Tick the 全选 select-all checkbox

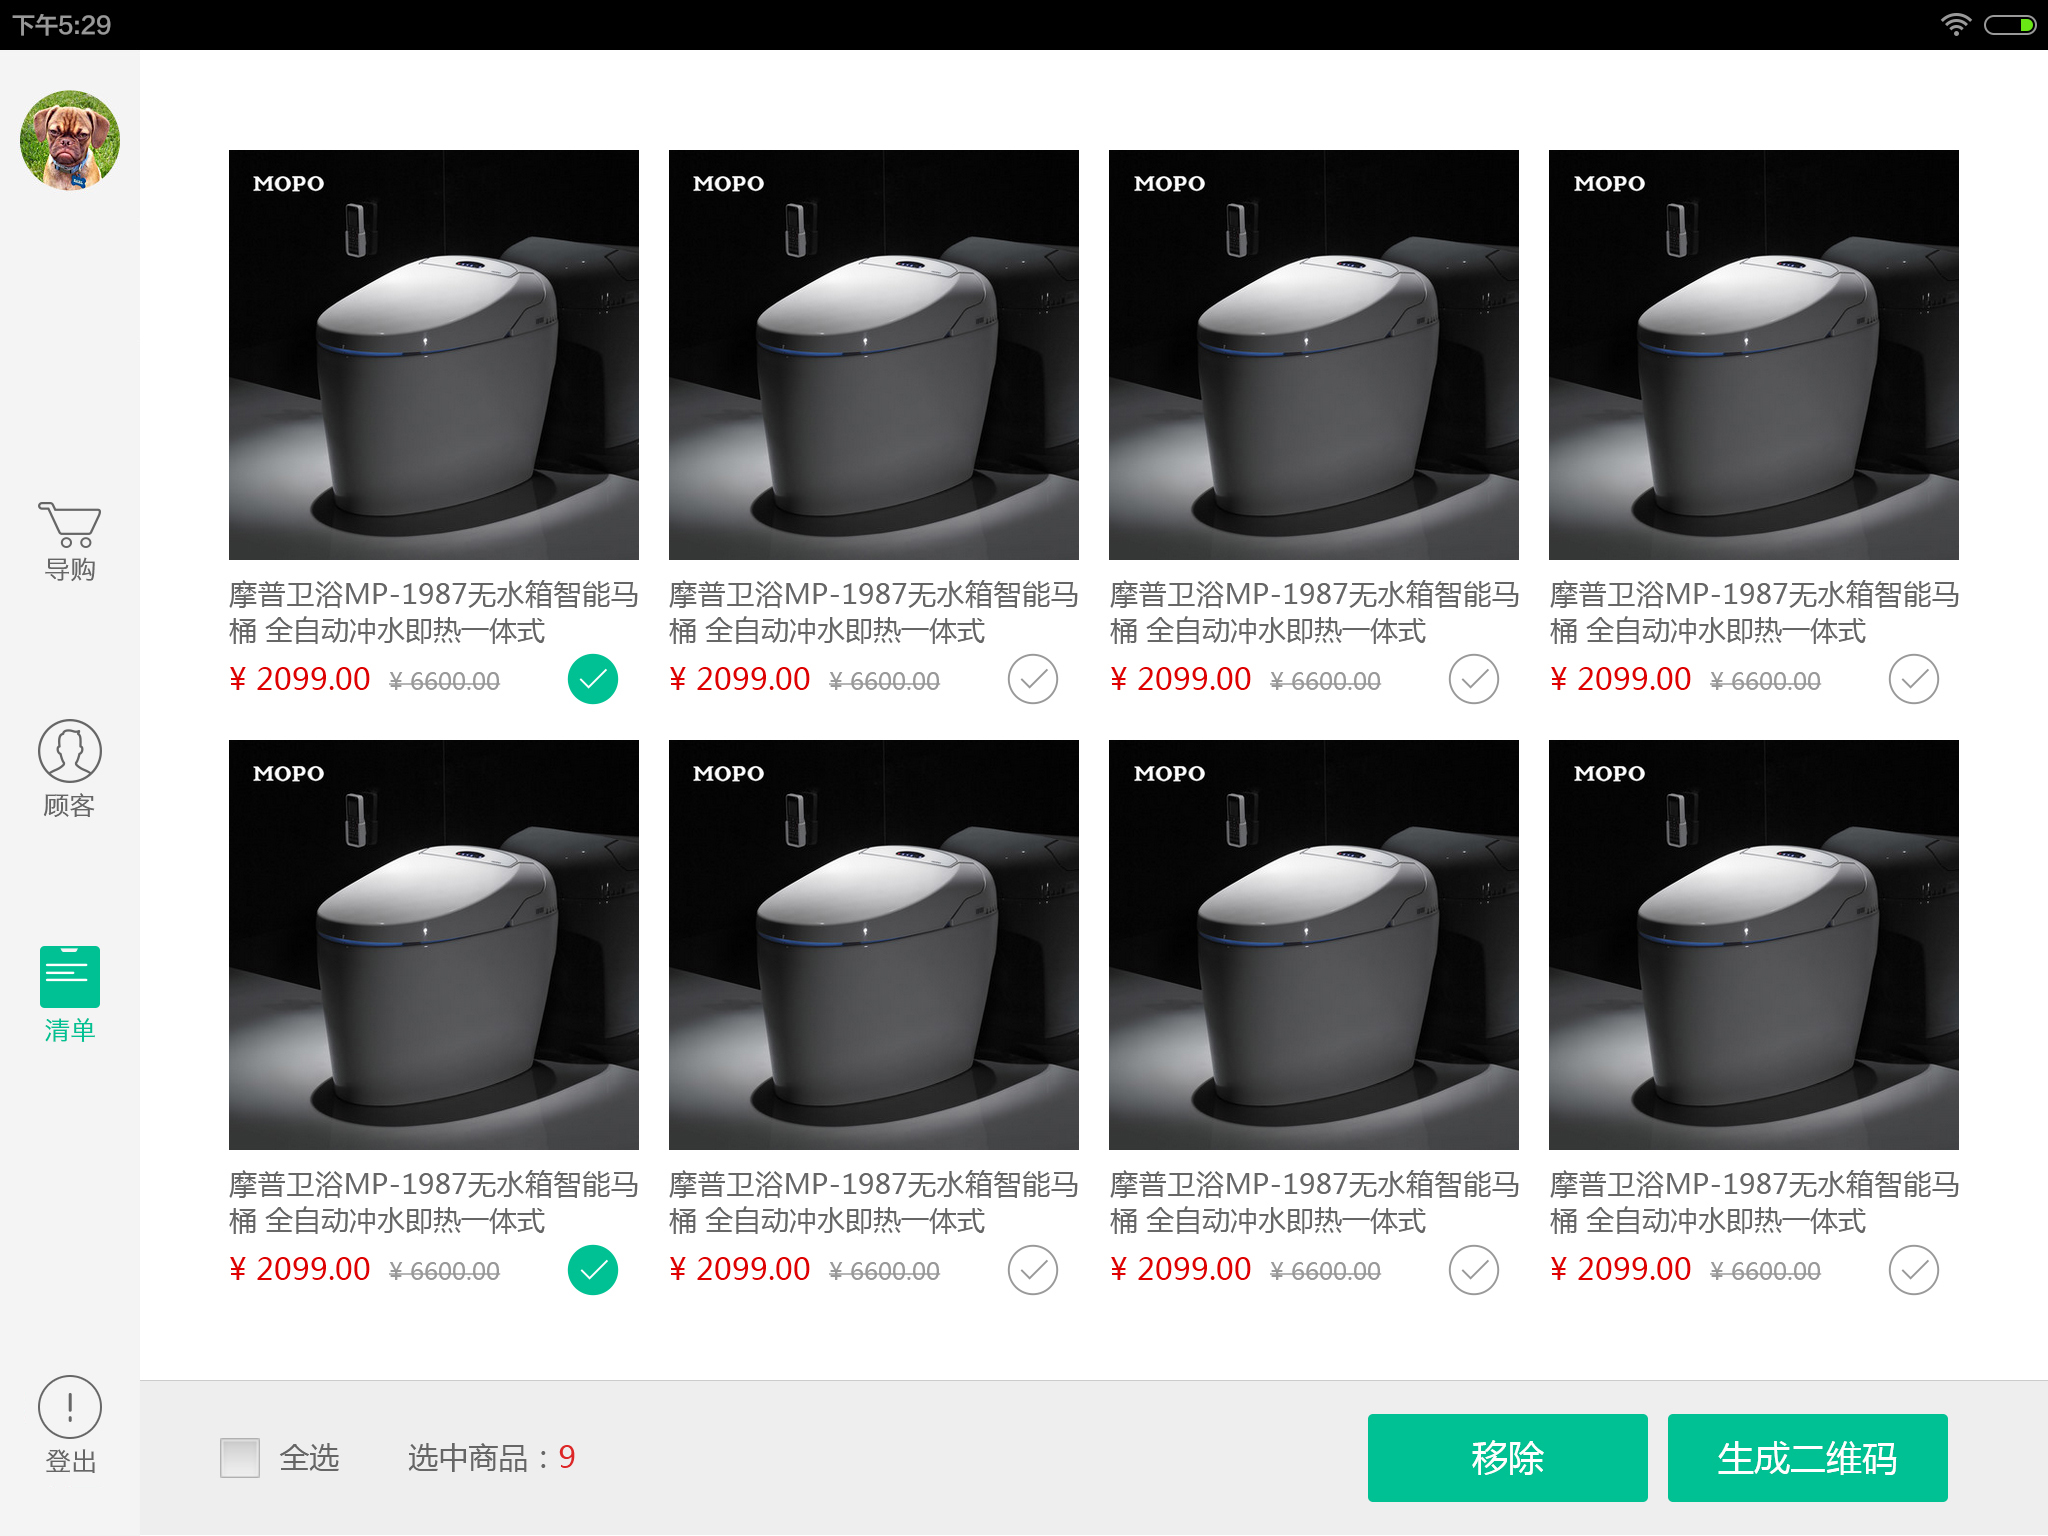240,1458
